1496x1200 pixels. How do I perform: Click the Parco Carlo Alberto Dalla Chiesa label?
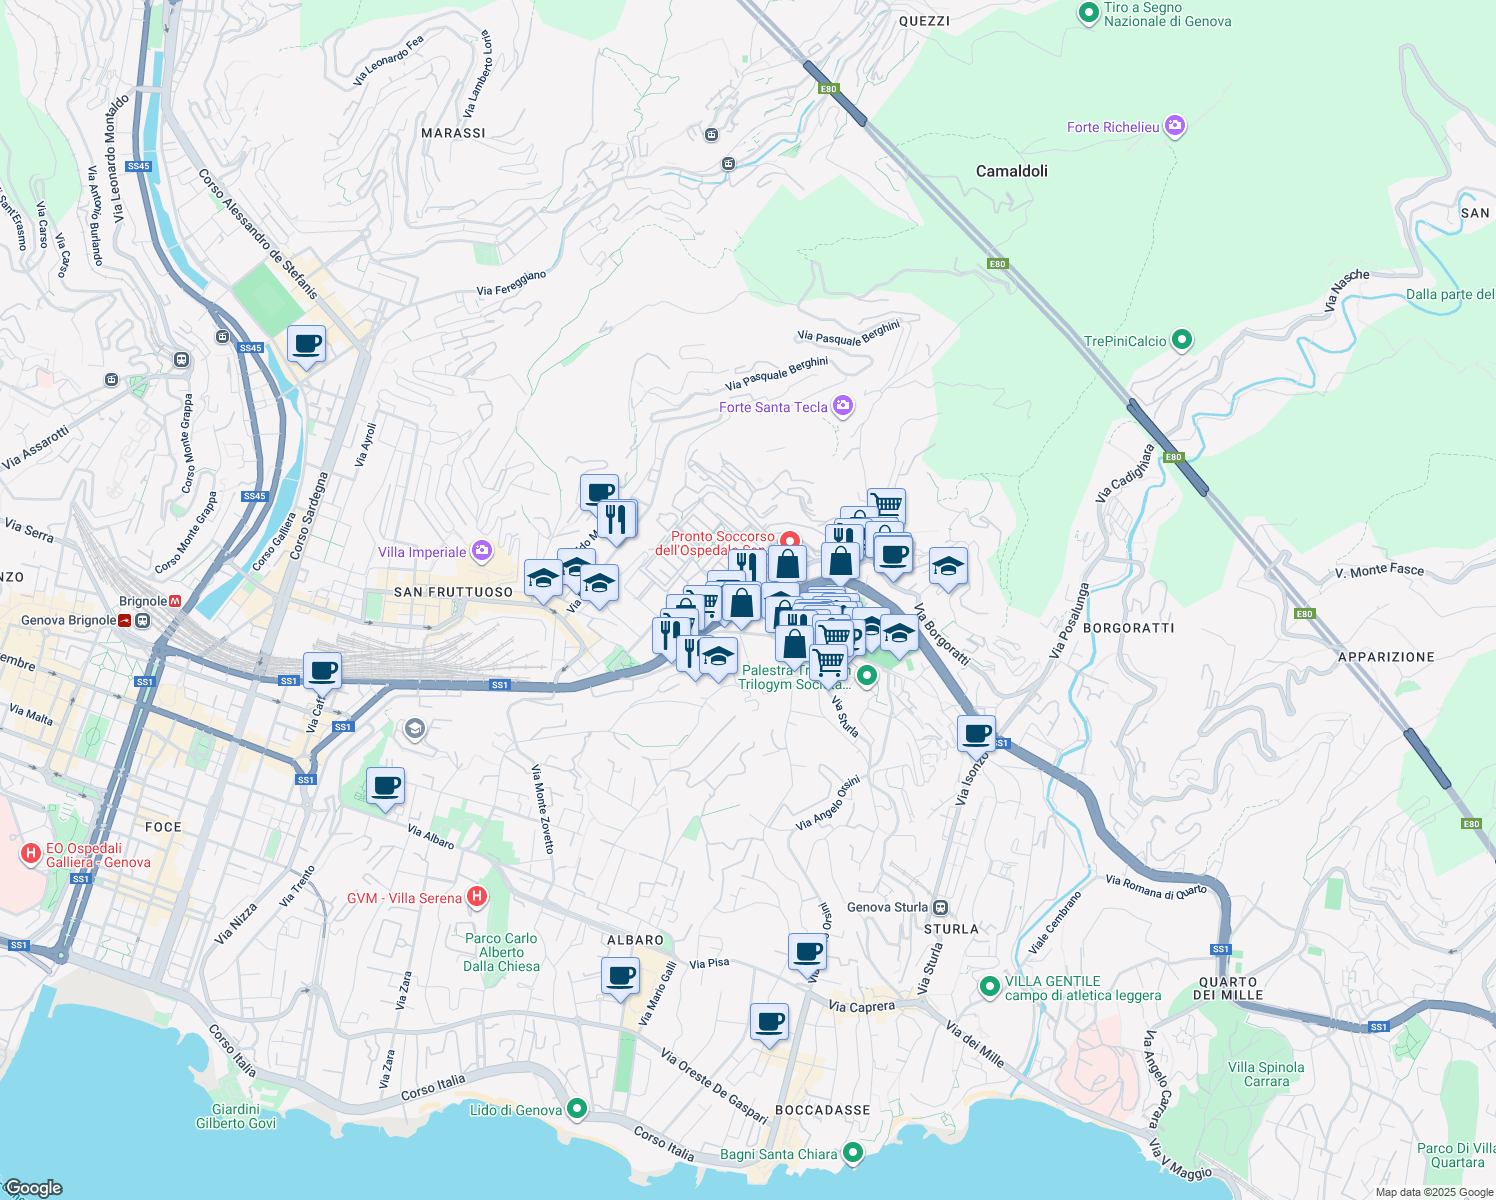501,952
